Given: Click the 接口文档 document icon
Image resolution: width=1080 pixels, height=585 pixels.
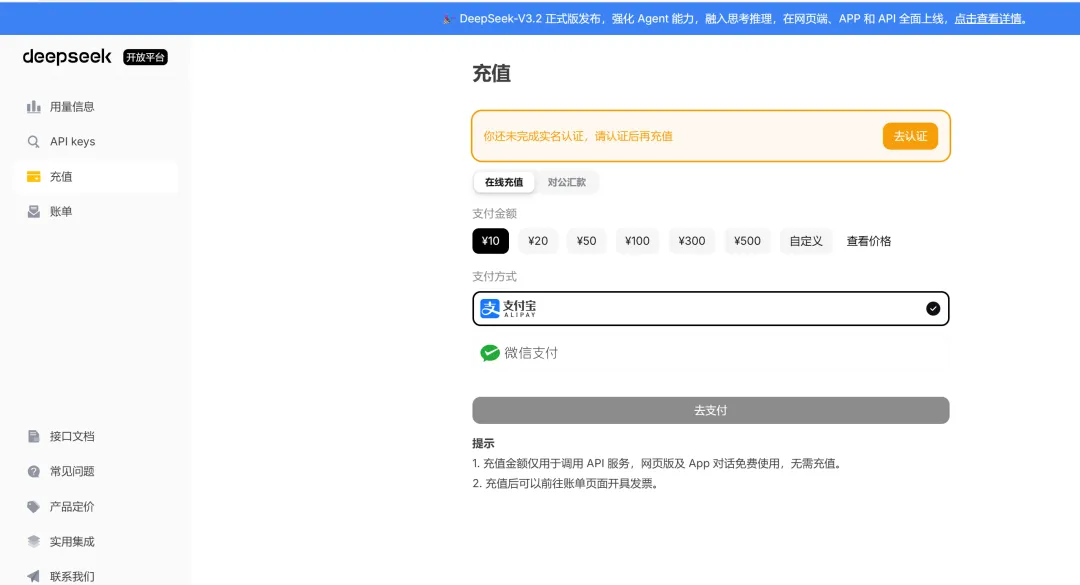Looking at the screenshot, I should click(33, 436).
